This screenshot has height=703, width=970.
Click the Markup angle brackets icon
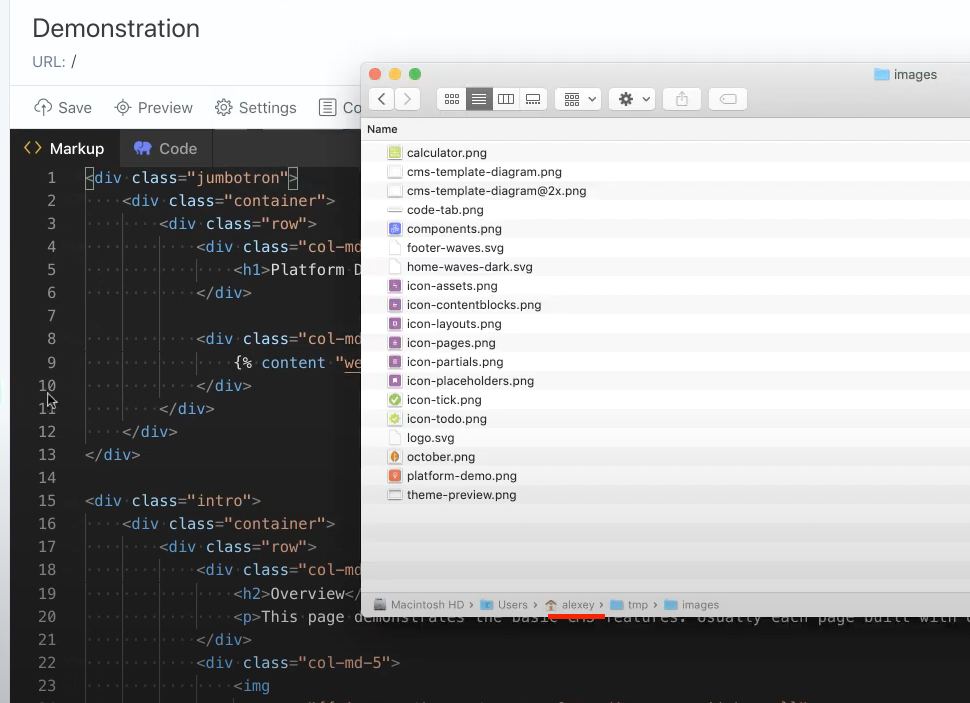click(x=33, y=148)
